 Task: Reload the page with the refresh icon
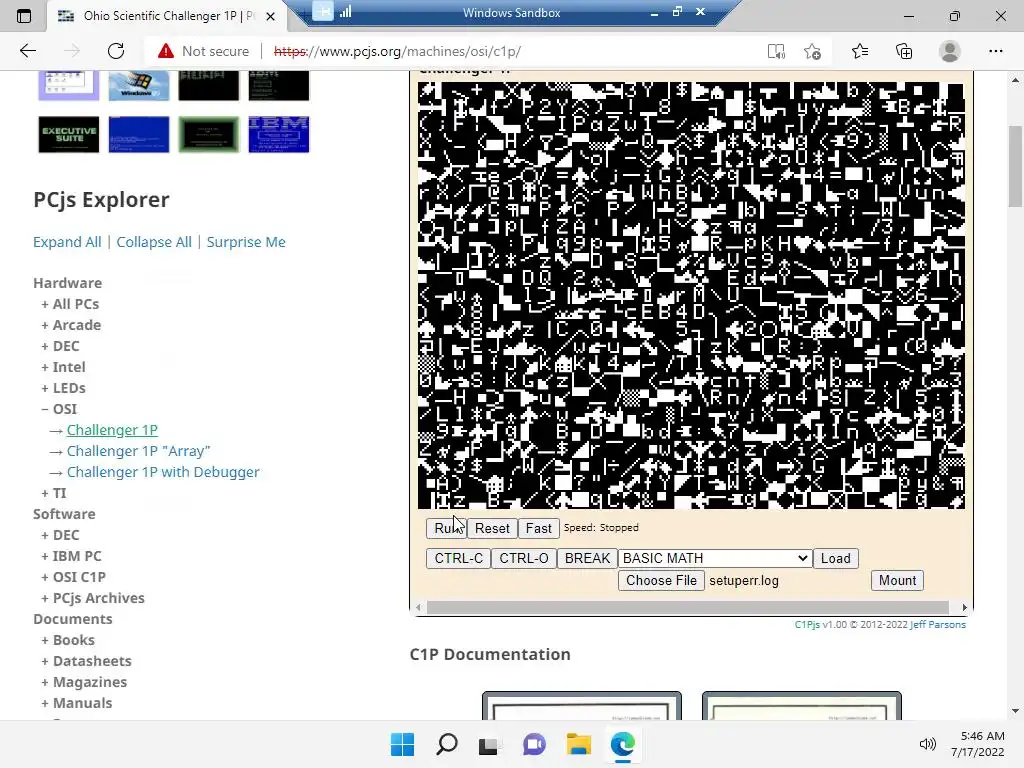116,51
